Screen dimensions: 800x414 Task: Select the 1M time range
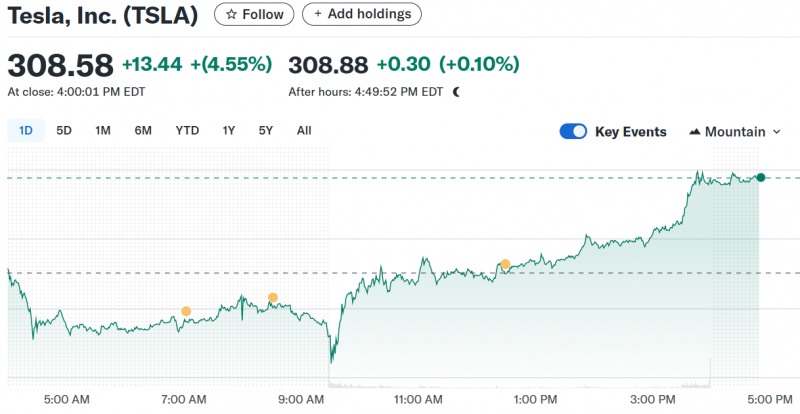pos(103,130)
